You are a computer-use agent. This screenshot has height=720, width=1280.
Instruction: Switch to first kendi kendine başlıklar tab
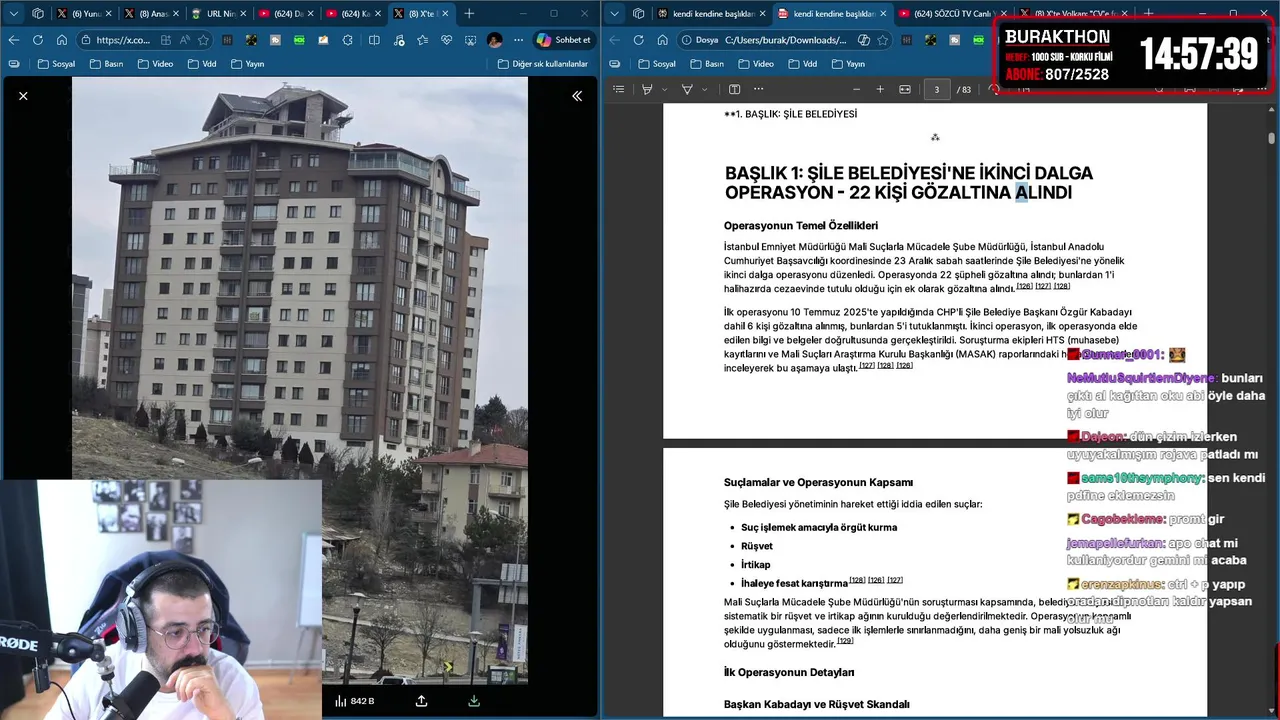pos(713,13)
